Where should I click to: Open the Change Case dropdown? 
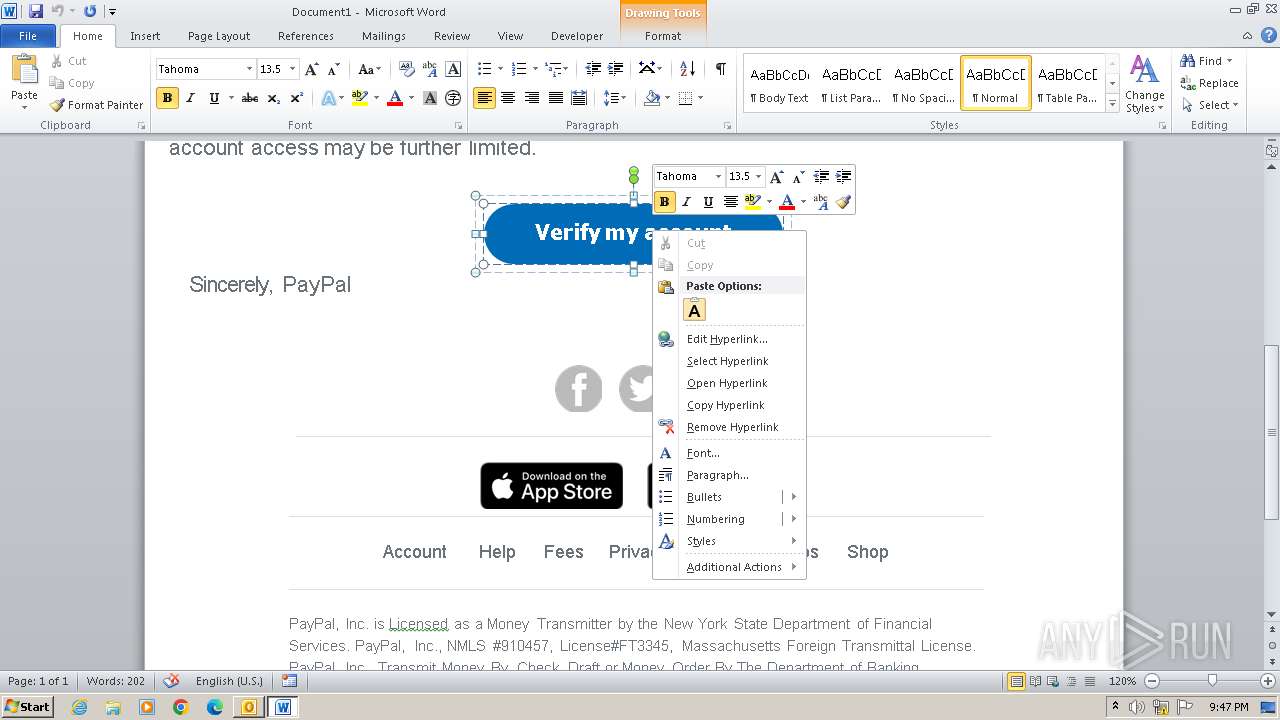(x=369, y=69)
